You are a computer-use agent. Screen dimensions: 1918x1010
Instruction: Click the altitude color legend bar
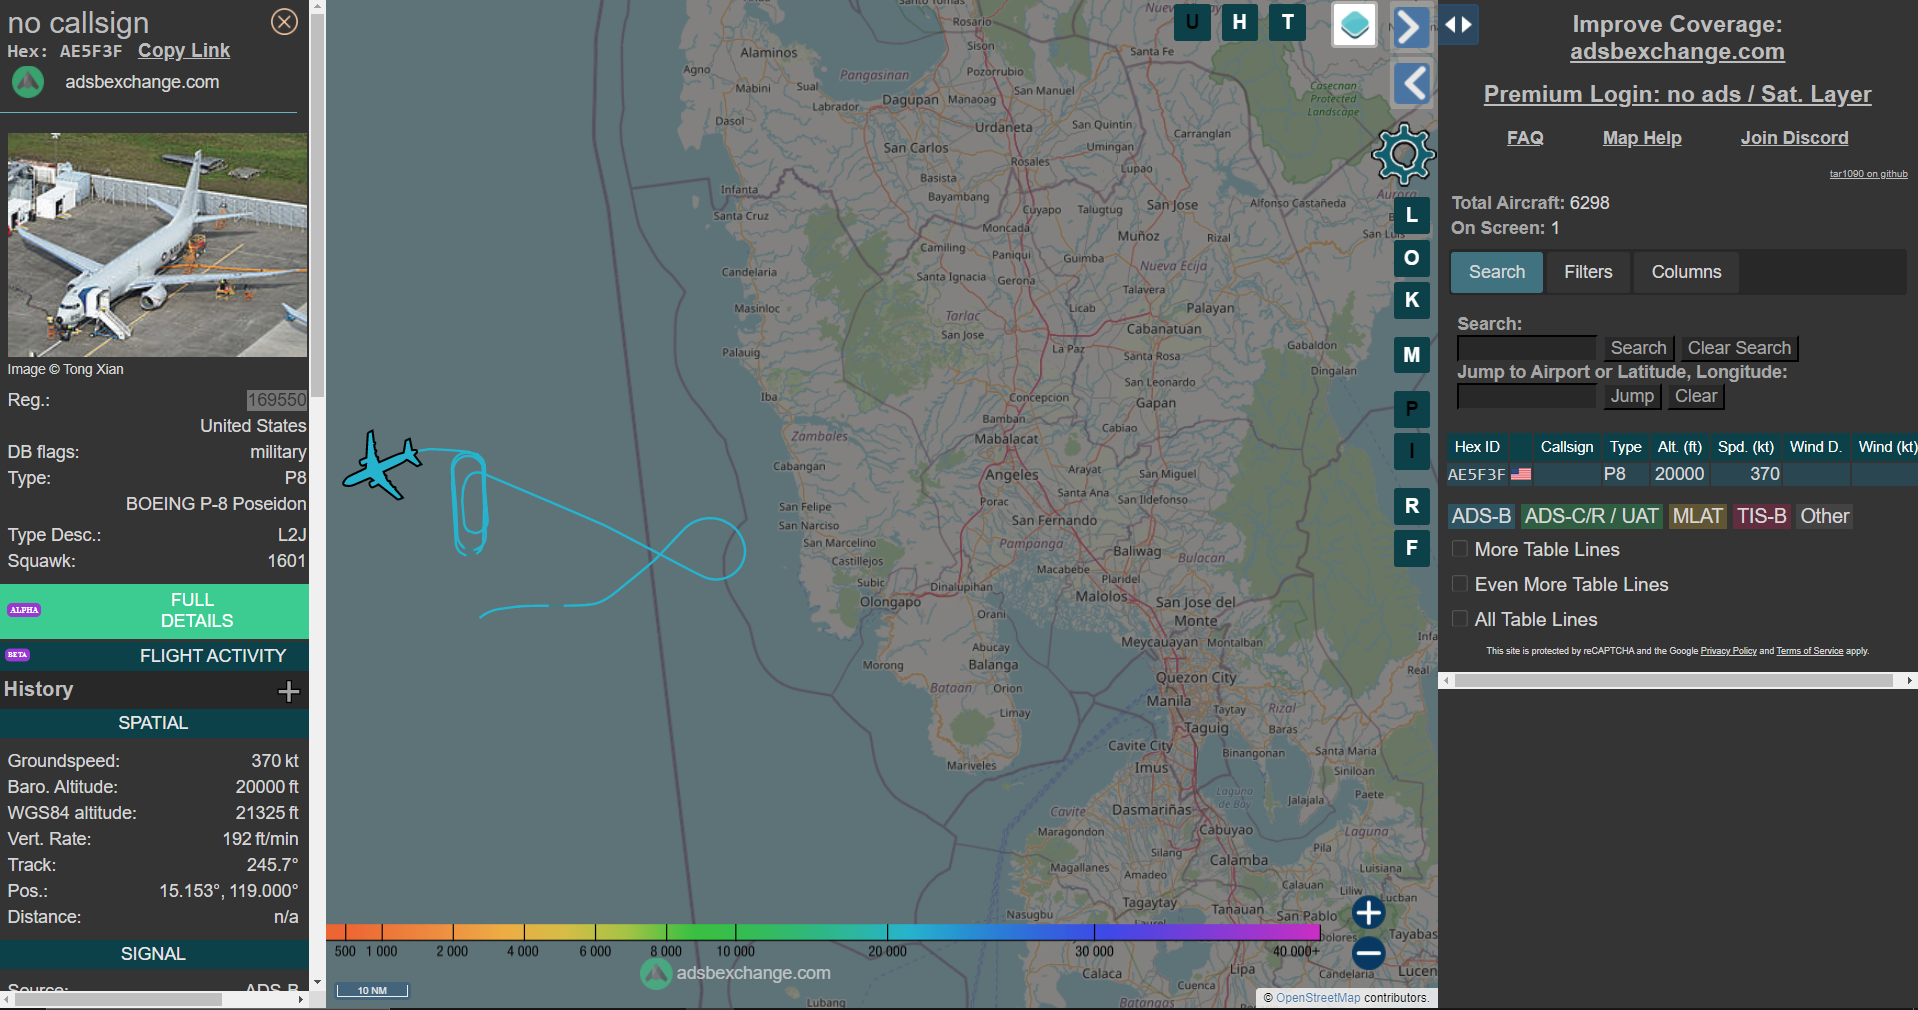tap(822, 932)
